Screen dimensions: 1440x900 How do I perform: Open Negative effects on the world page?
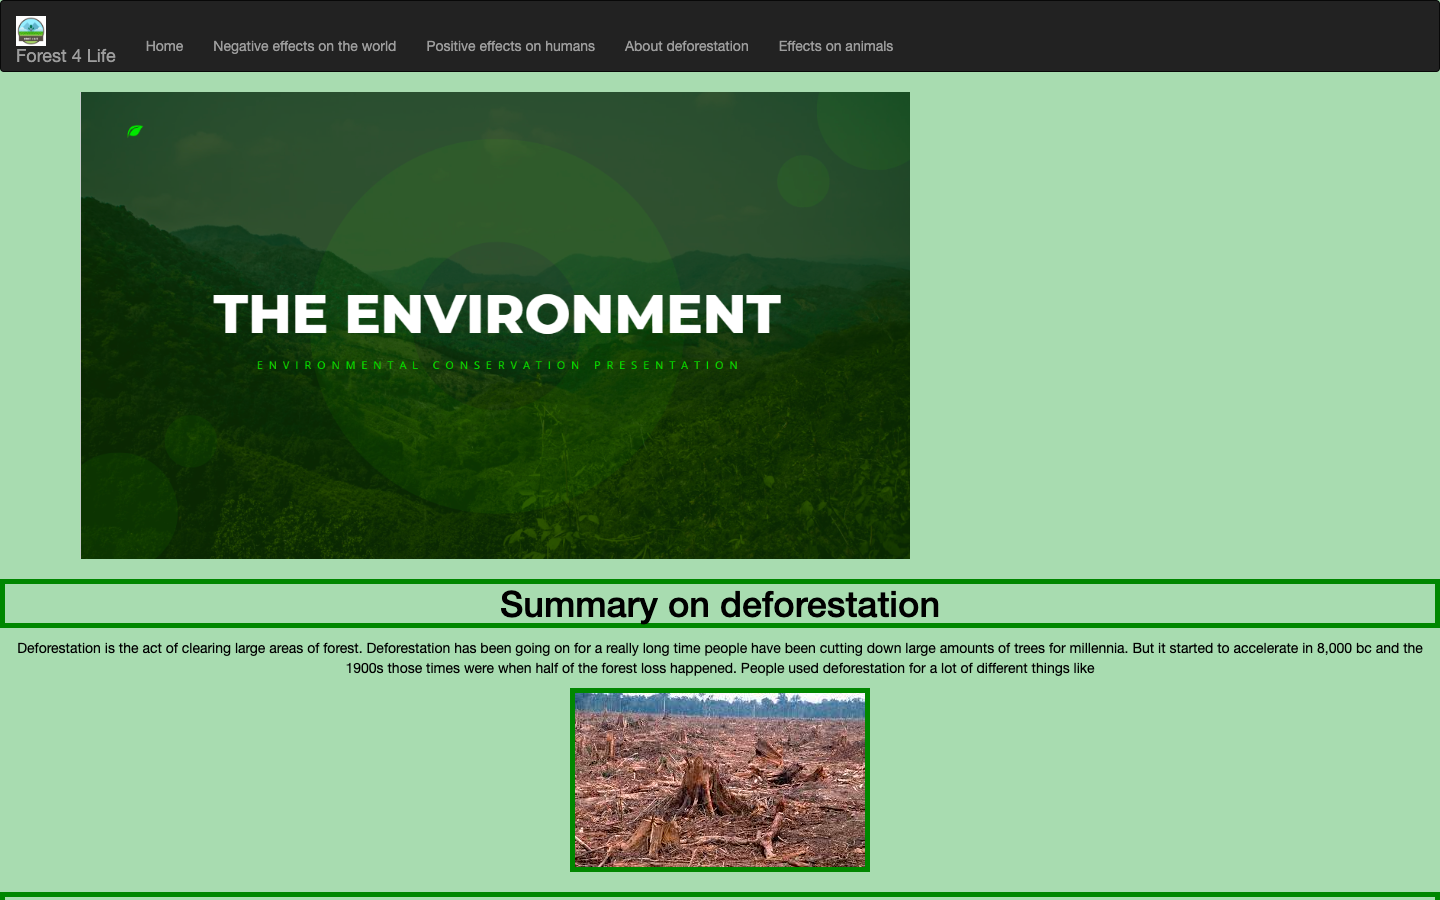click(x=304, y=46)
